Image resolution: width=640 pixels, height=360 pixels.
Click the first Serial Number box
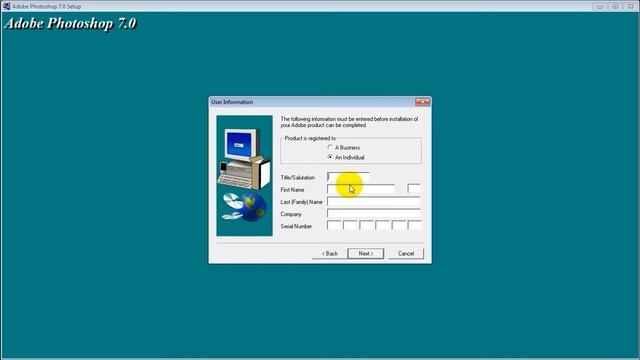pos(334,226)
